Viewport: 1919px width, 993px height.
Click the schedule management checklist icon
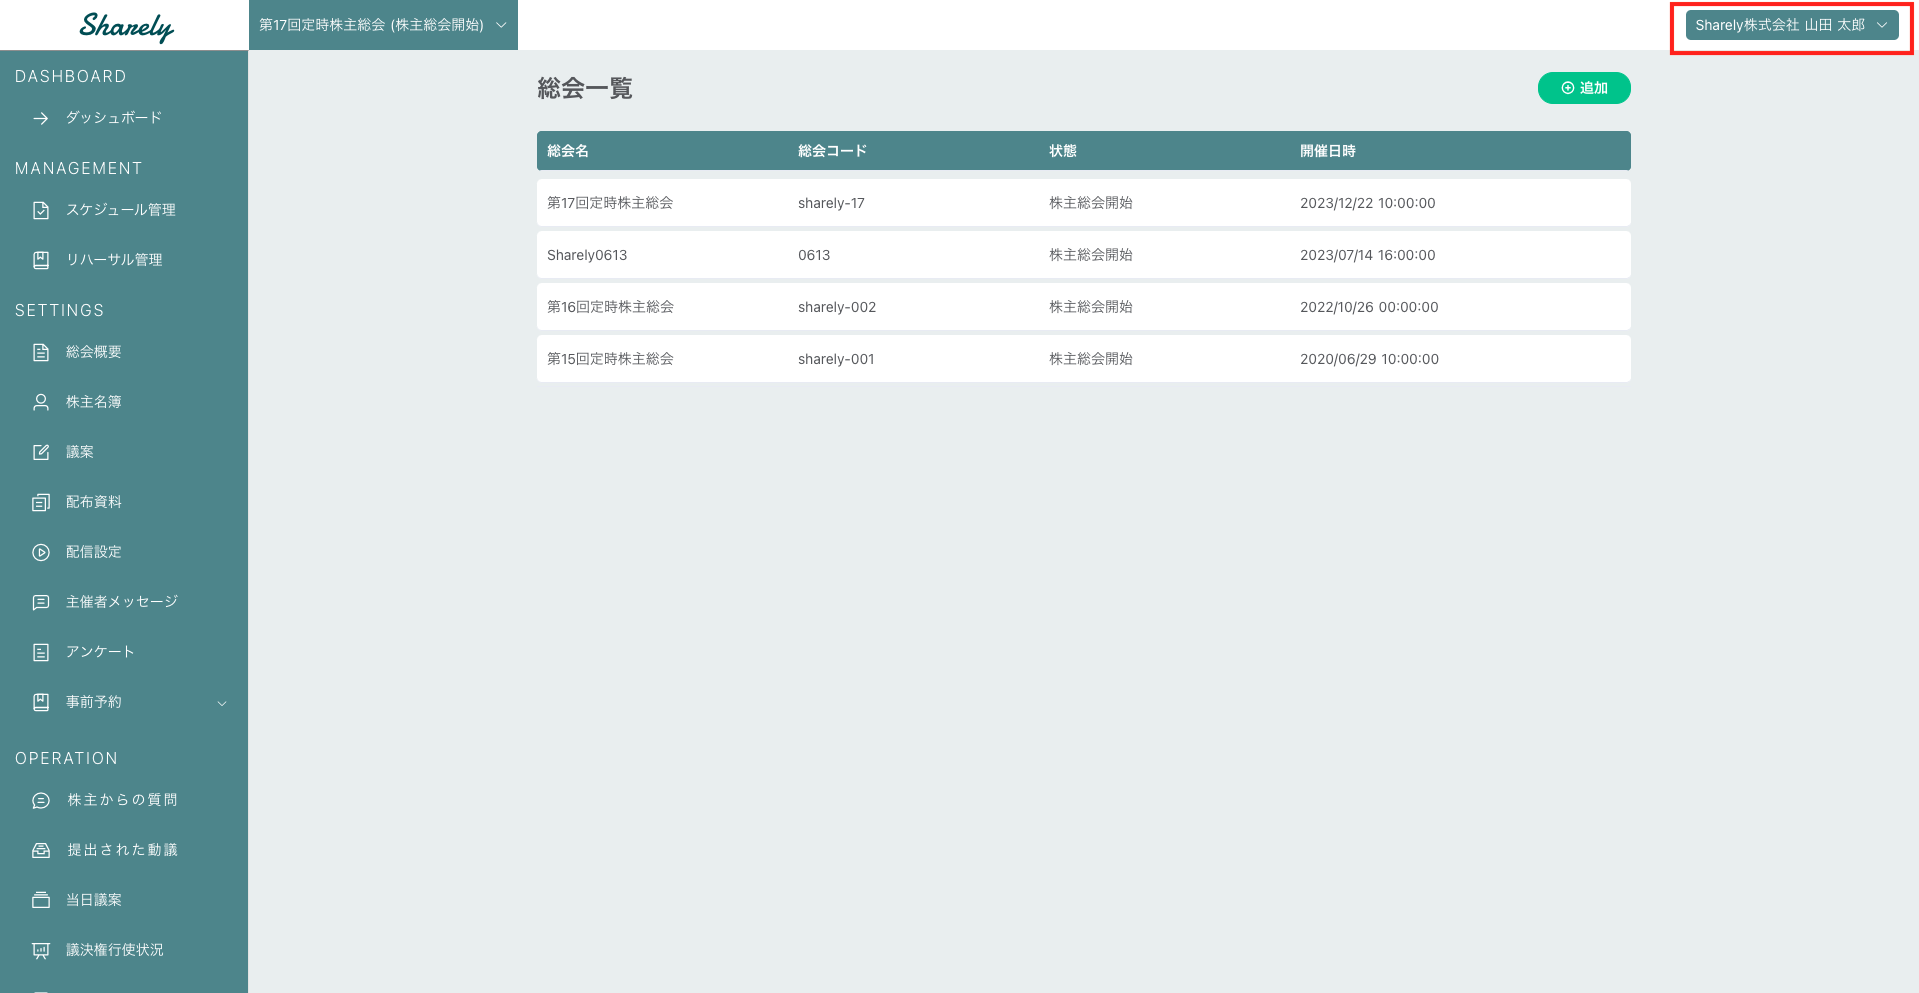(x=41, y=210)
